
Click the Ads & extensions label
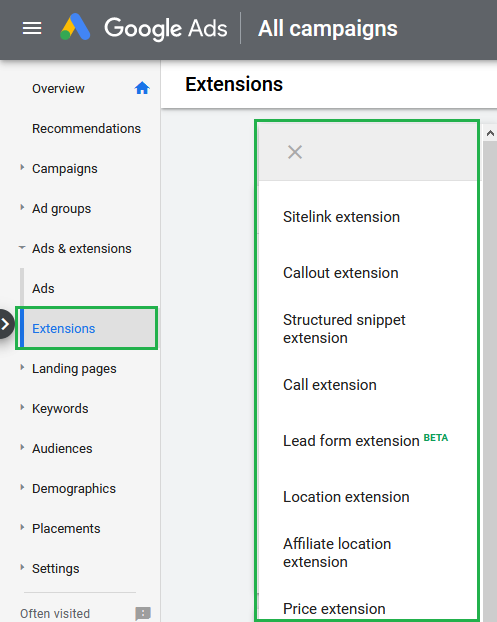click(82, 249)
